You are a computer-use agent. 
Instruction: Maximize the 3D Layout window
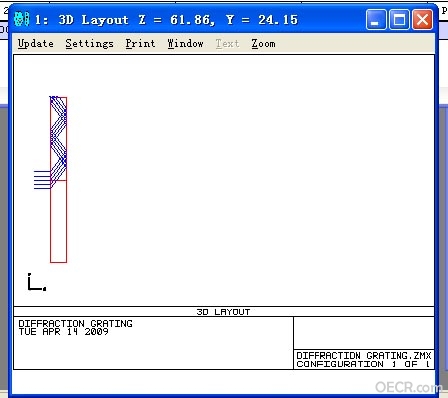pos(399,20)
